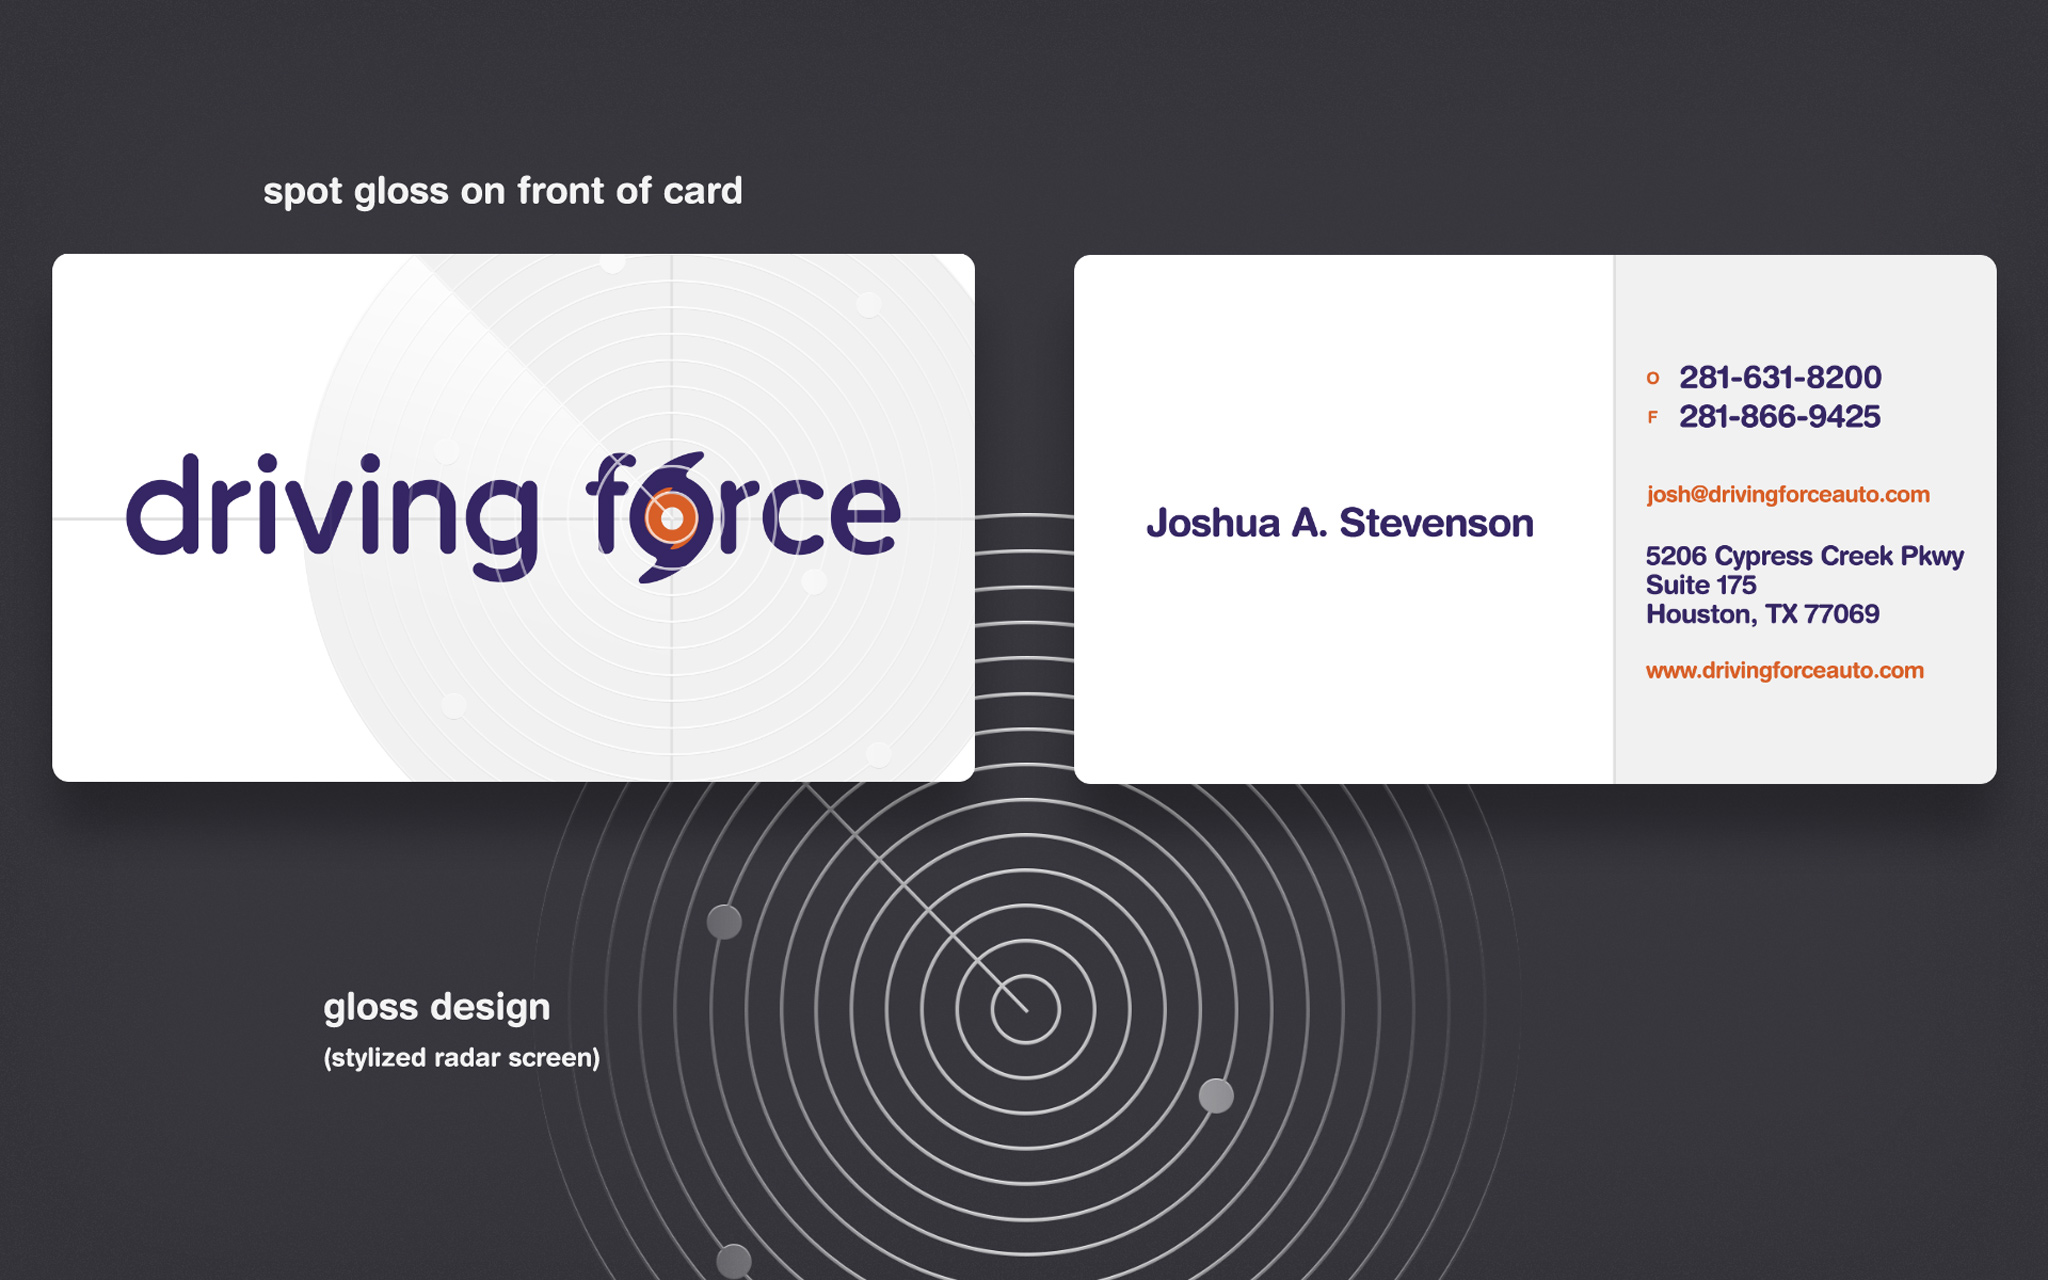The image size is (2048, 1280).
Task: Click the email josh@drivingforceauto.com
Action: click(x=1788, y=494)
